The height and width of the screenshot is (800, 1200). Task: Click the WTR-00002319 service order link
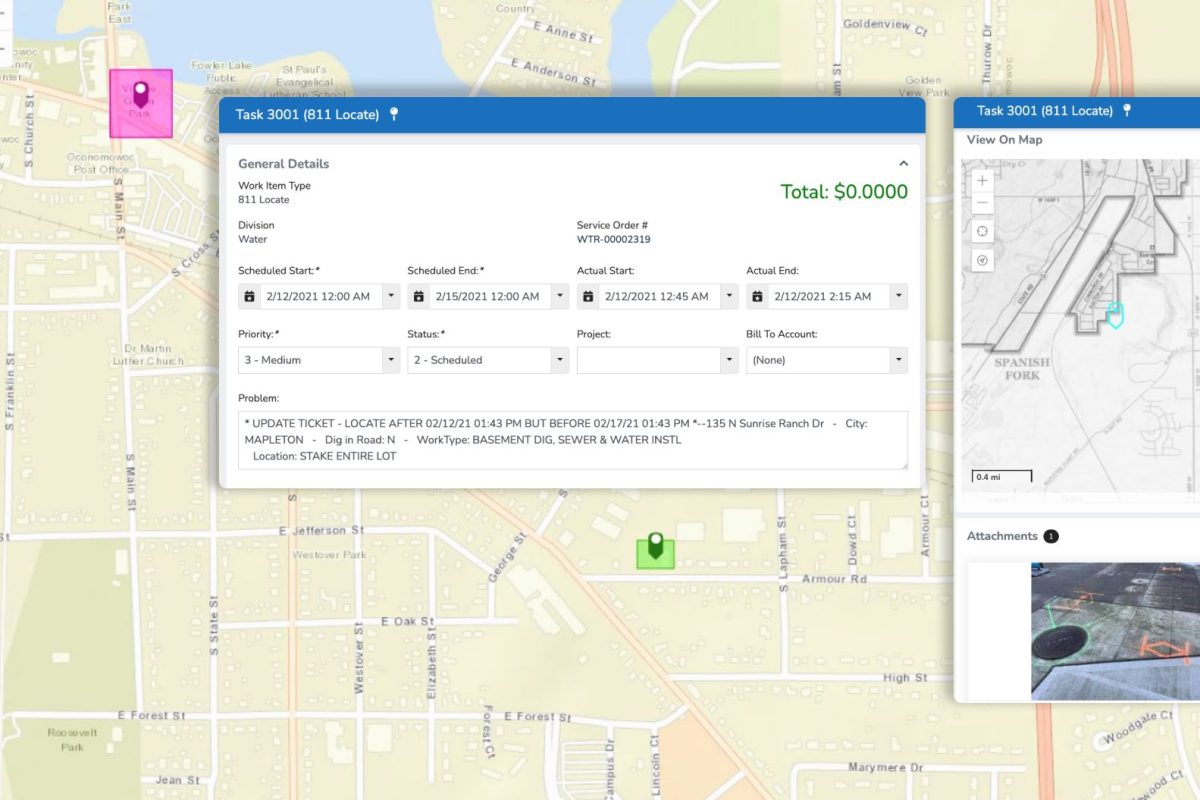[x=613, y=240]
